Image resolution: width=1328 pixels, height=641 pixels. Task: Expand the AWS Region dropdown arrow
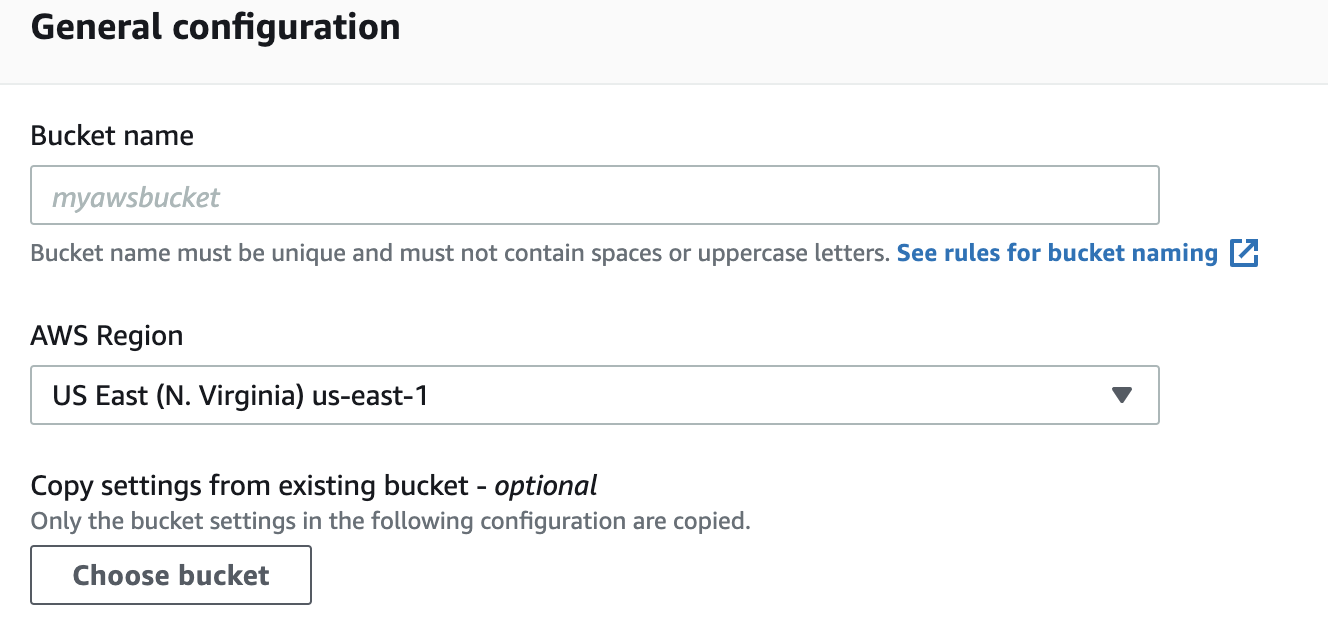tap(1122, 395)
